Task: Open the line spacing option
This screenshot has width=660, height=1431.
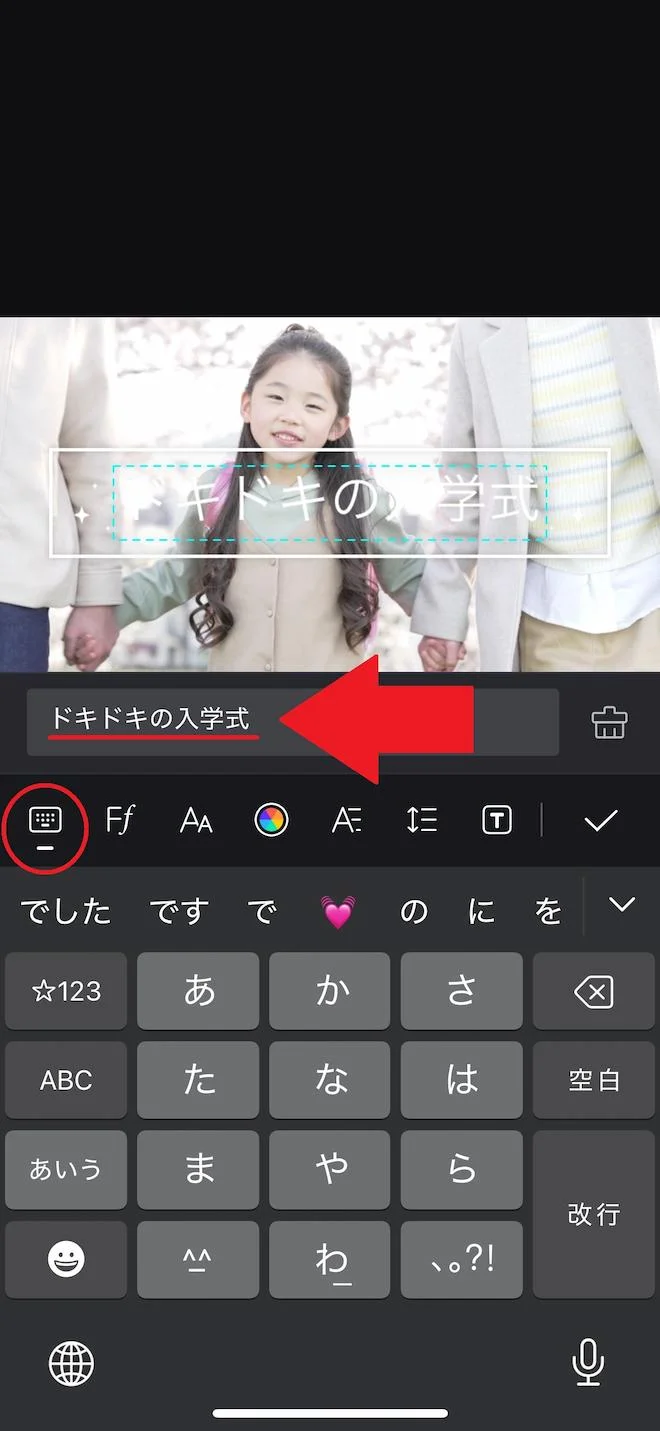Action: 421,821
